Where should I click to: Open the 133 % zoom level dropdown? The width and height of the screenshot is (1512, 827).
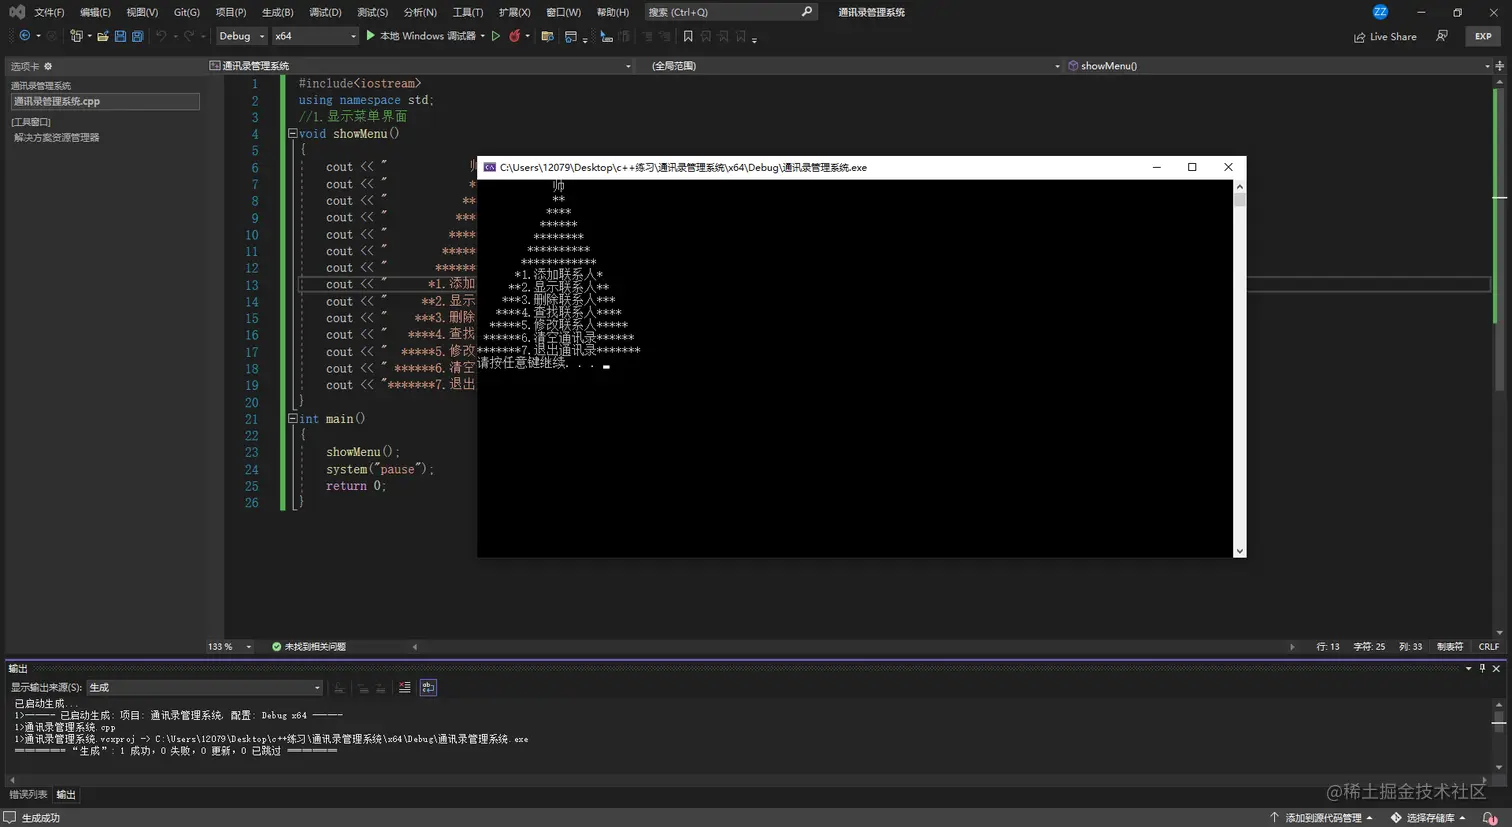coord(229,647)
